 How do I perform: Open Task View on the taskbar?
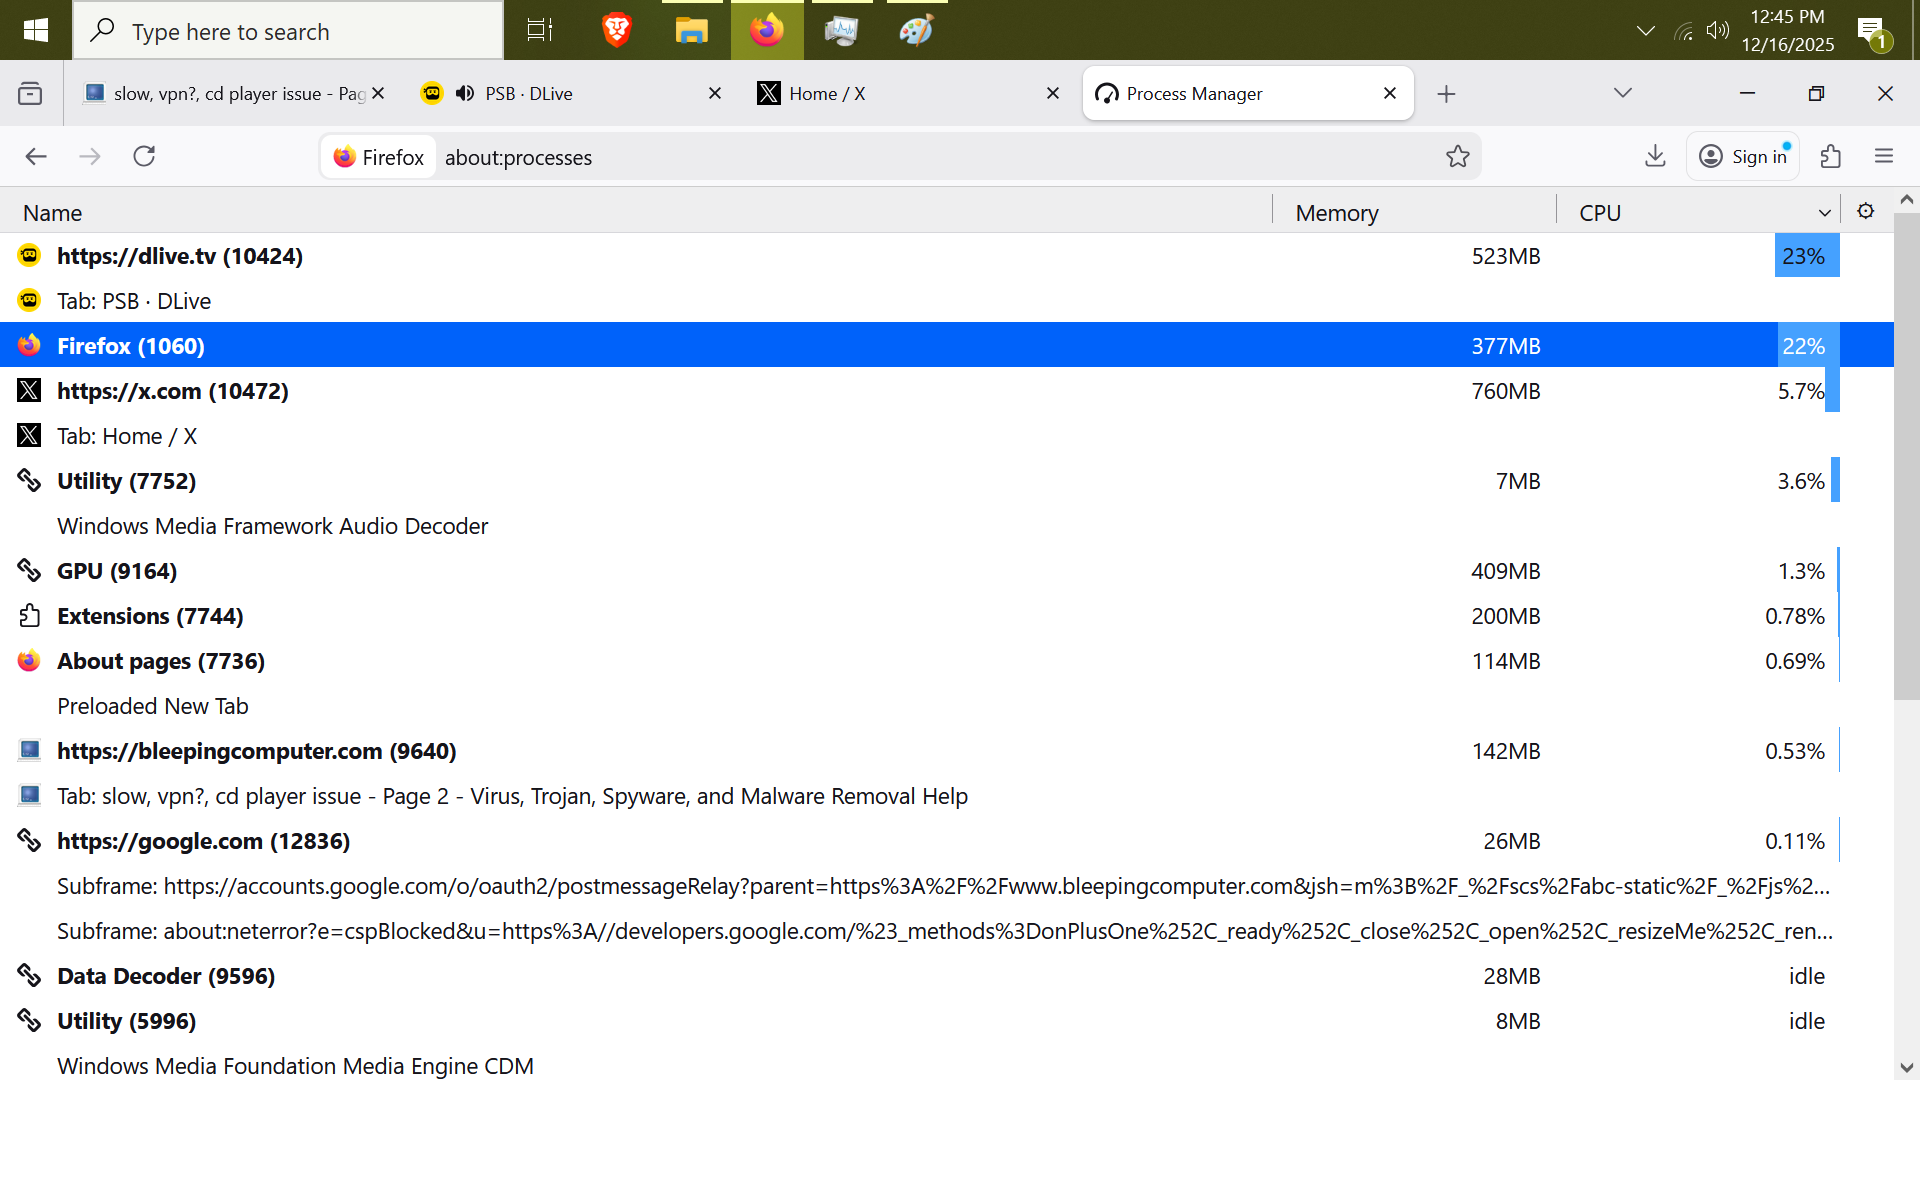tap(540, 30)
